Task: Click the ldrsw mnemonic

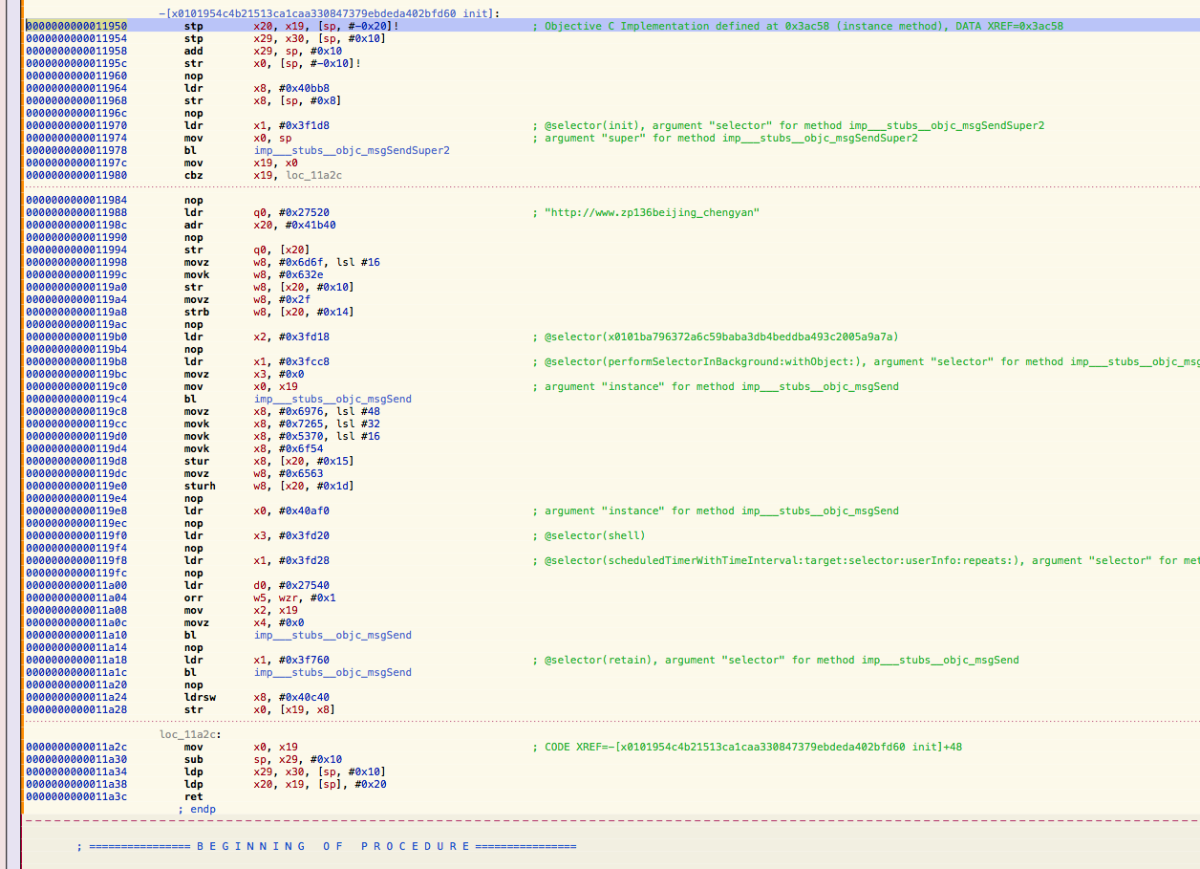Action: [200, 697]
